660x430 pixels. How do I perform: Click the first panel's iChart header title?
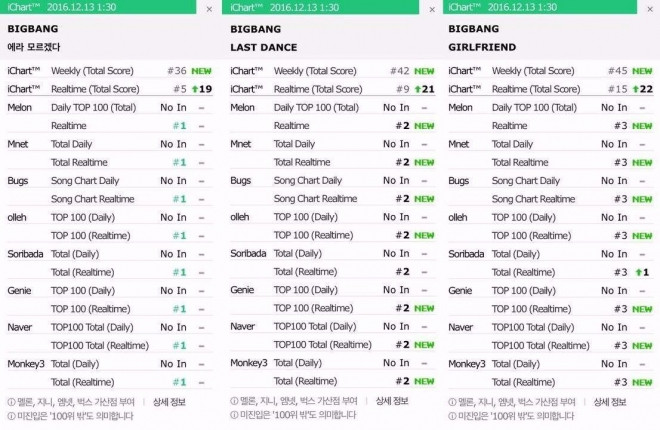pos(61,7)
